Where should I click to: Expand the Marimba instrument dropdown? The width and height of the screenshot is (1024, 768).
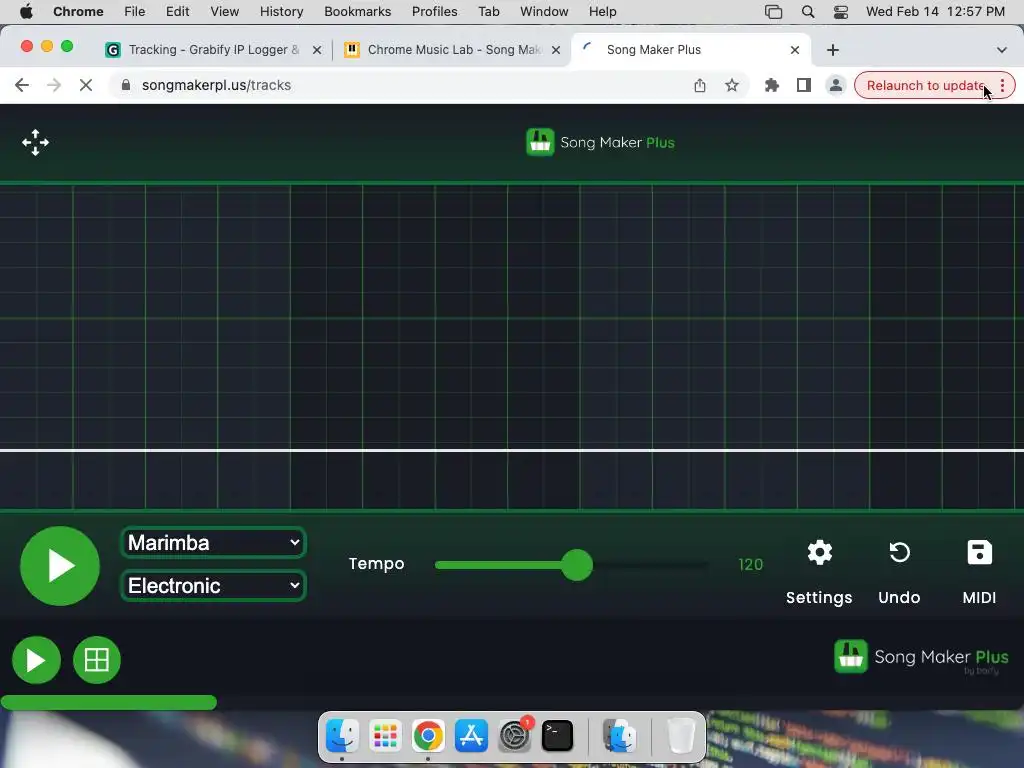tap(214, 543)
